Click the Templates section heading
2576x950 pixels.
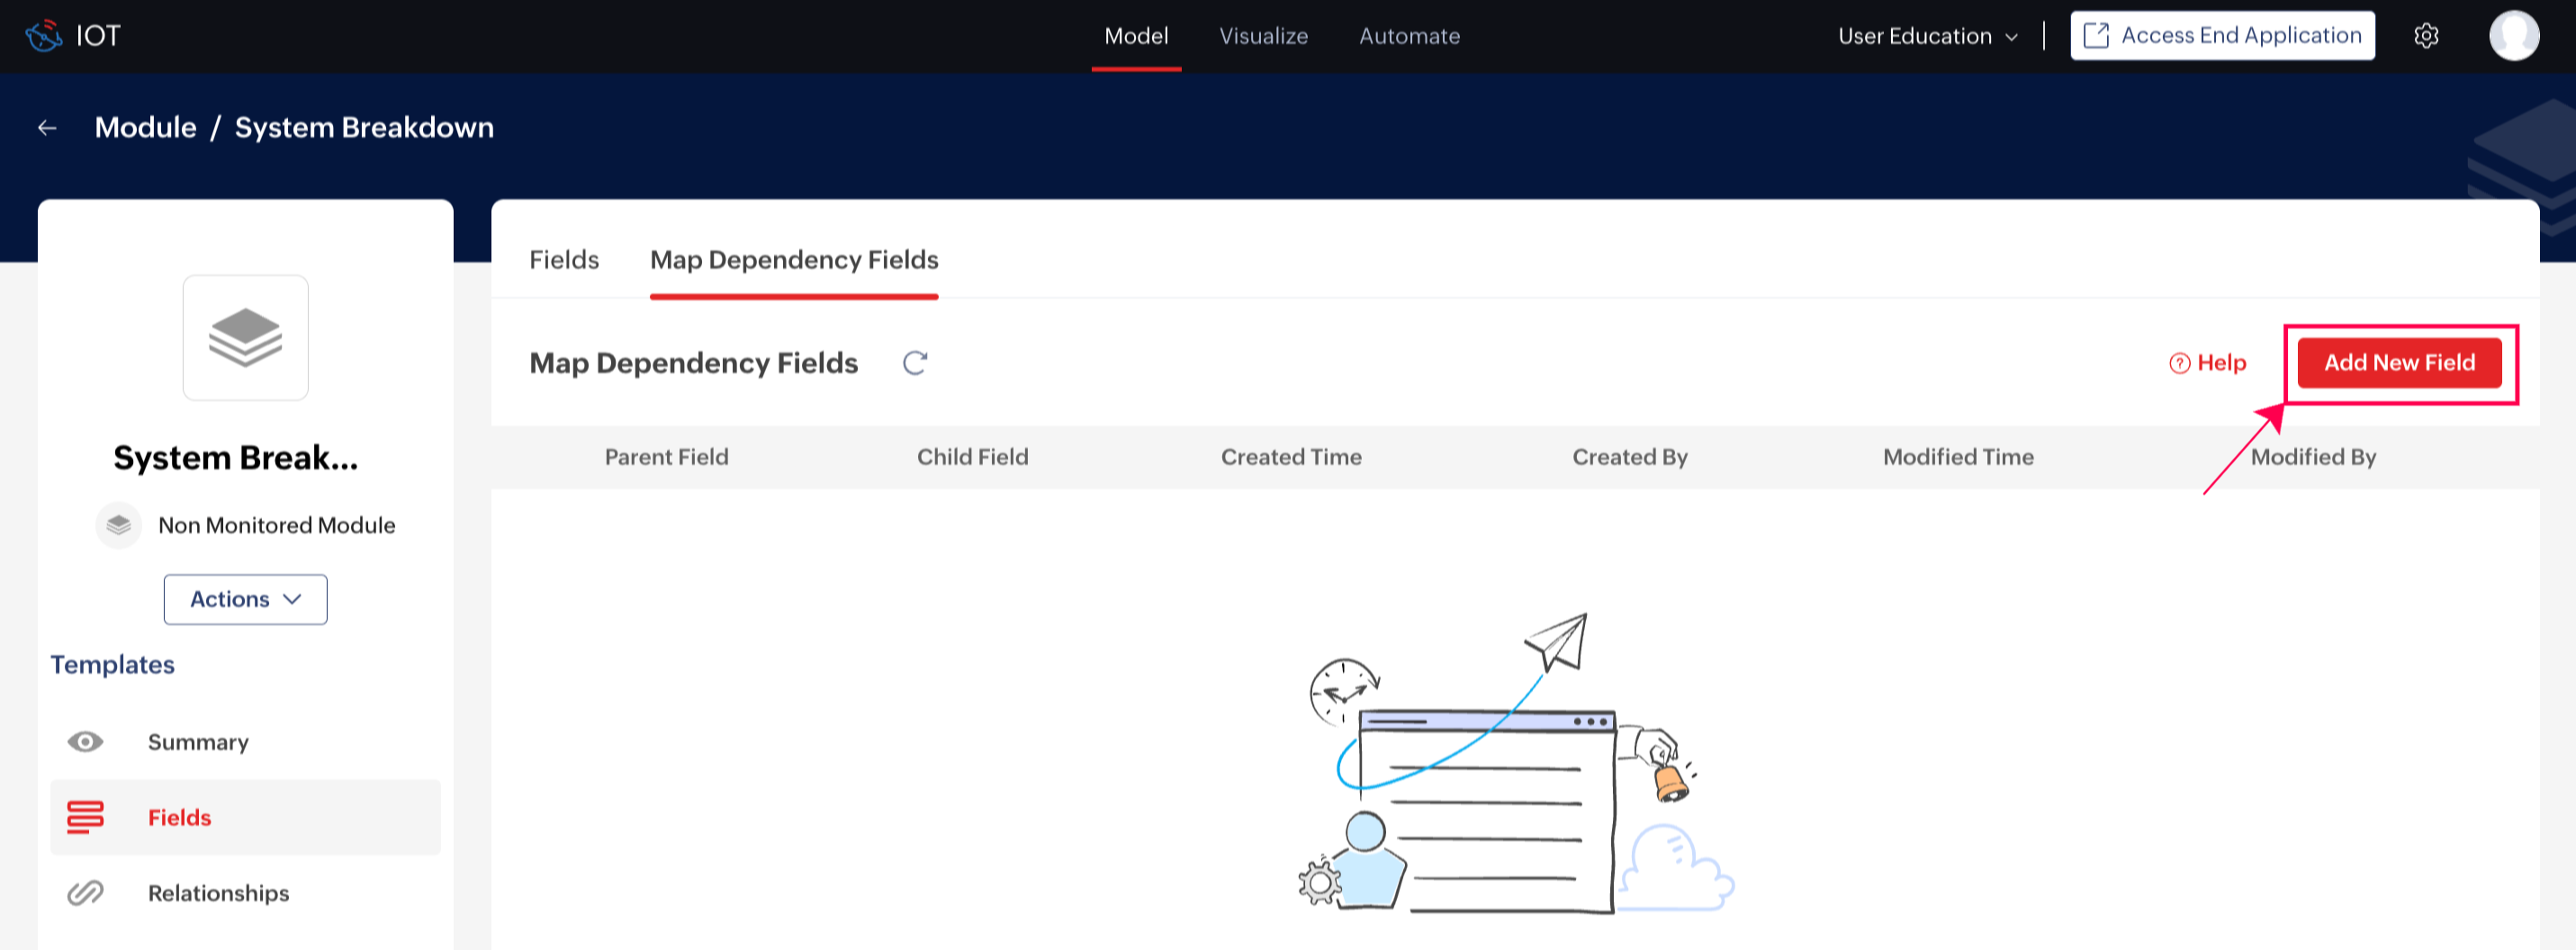pyautogui.click(x=112, y=665)
